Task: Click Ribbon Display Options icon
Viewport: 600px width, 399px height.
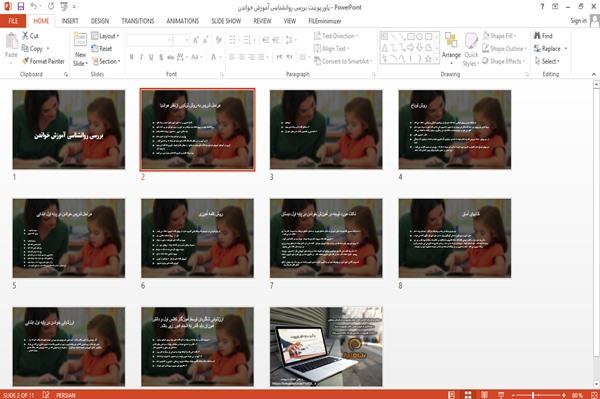Action: (x=555, y=7)
